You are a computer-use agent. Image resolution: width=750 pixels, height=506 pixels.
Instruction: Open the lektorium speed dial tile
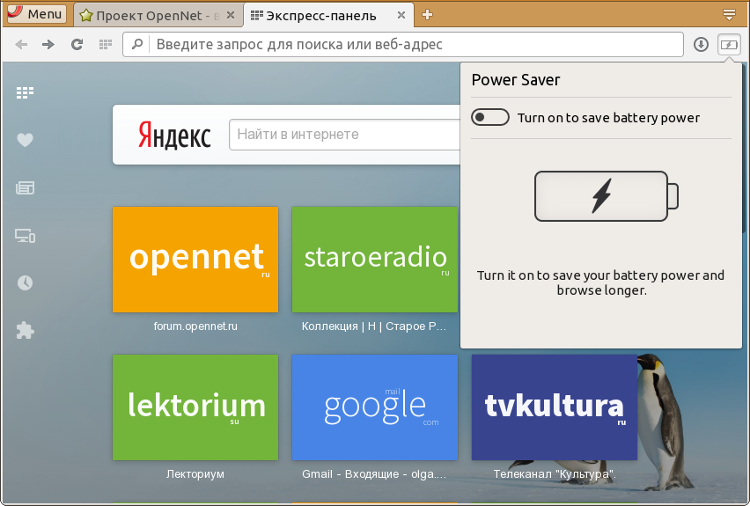[x=195, y=407]
